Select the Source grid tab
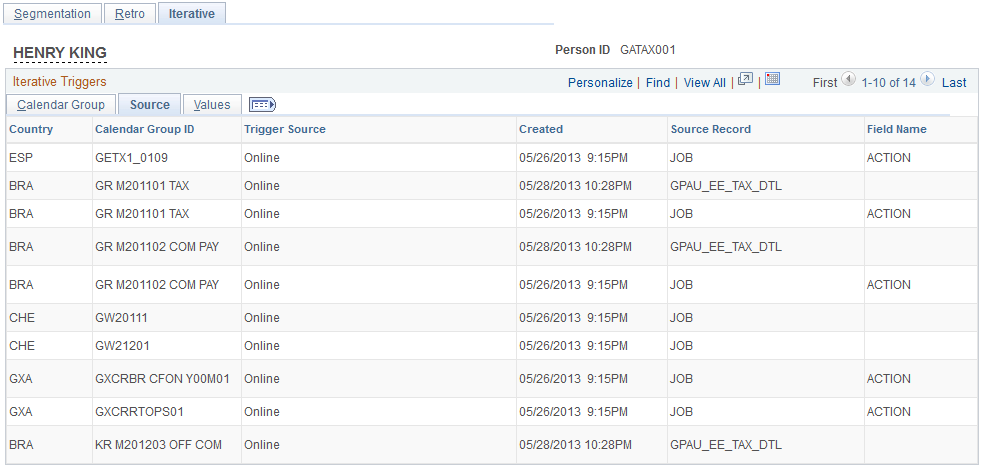982x468 pixels. tap(150, 105)
